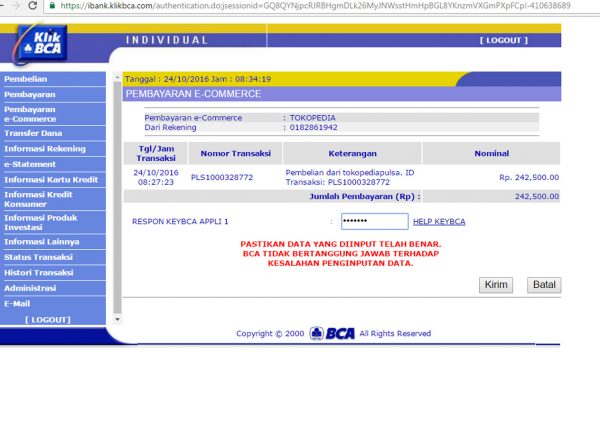Click the Nomor Transaksi column header
The image size is (600, 421).
[235, 153]
